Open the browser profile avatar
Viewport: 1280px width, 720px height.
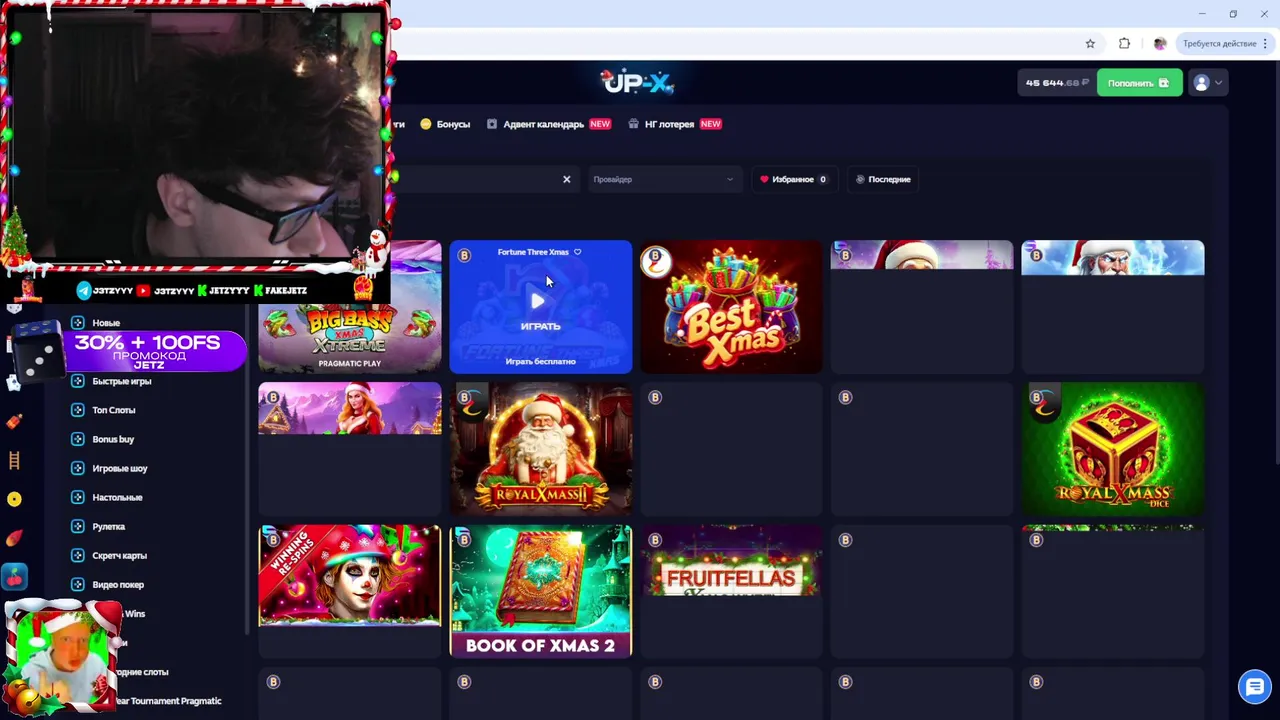1160,43
